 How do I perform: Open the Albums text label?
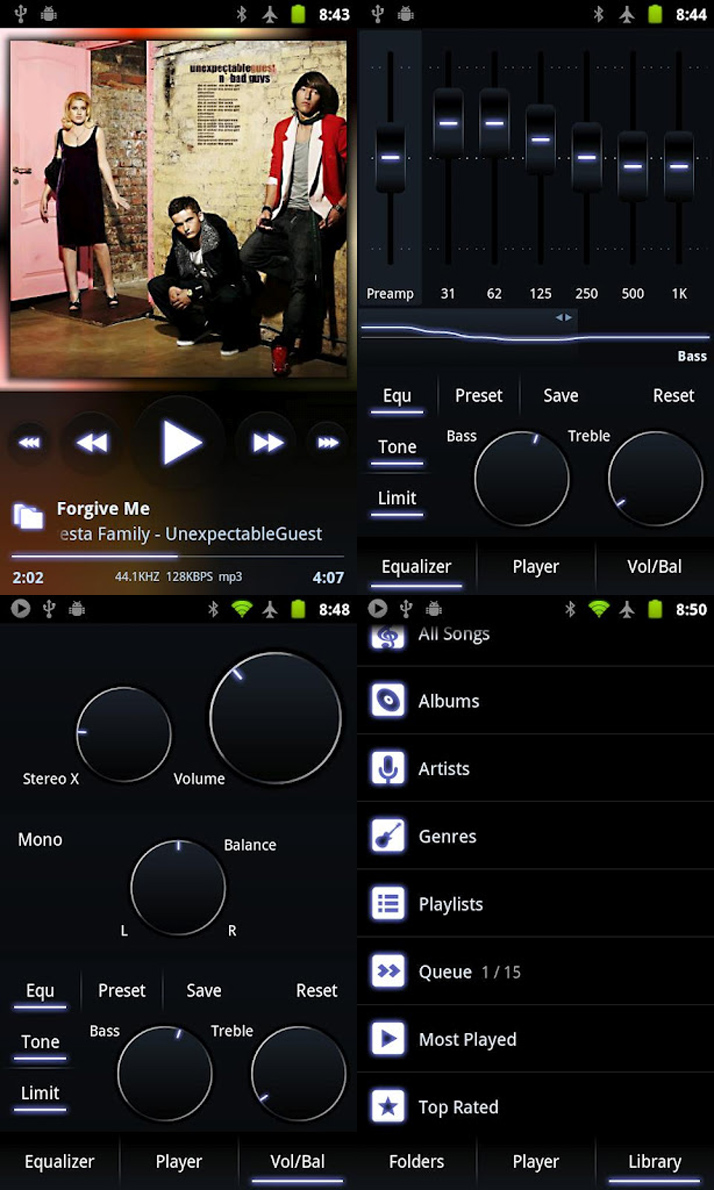click(449, 700)
